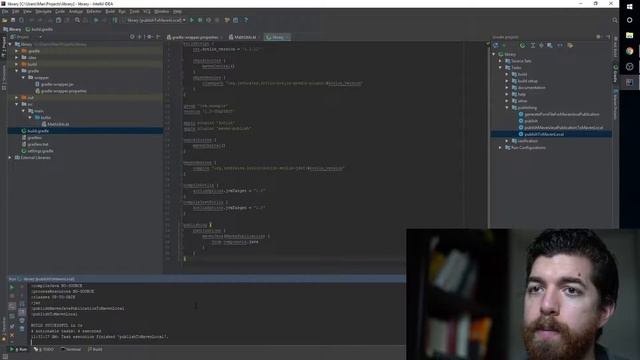Click the Save All icon in main toolbar
640x360 pixels.
tap(13, 20)
